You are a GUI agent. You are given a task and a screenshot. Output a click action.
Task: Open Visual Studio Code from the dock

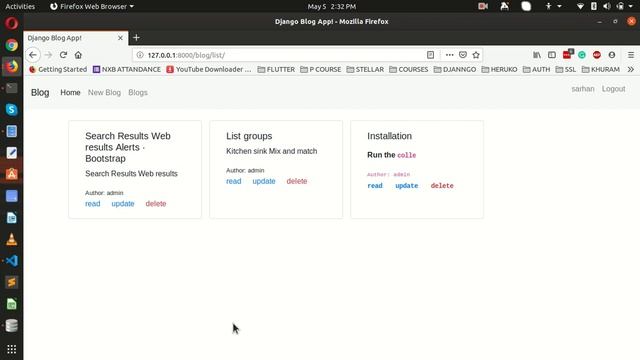tap(11, 261)
